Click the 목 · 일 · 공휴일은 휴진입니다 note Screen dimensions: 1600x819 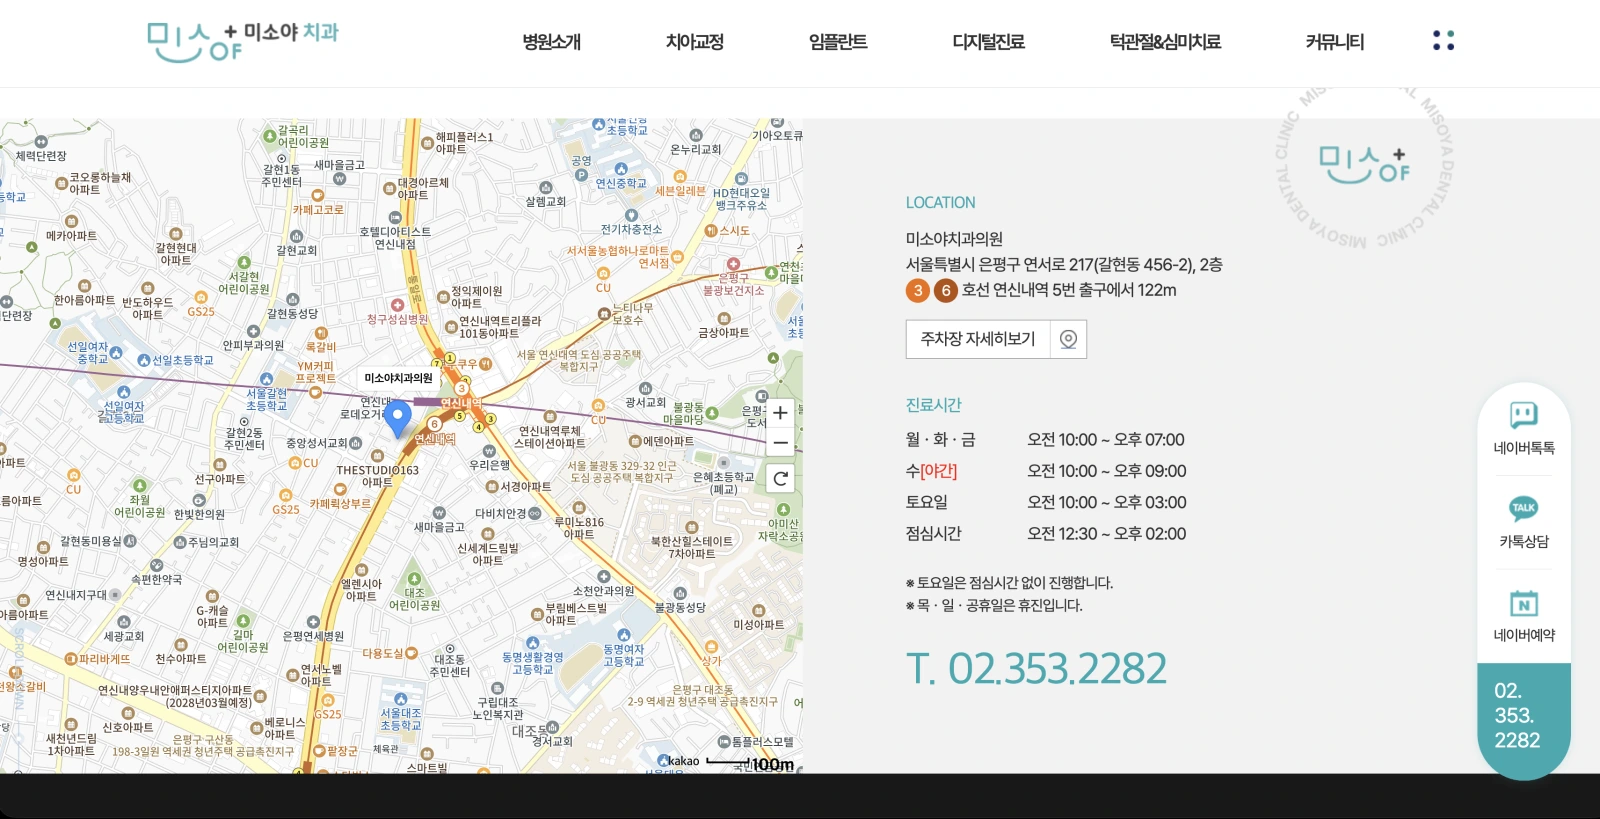click(x=994, y=605)
